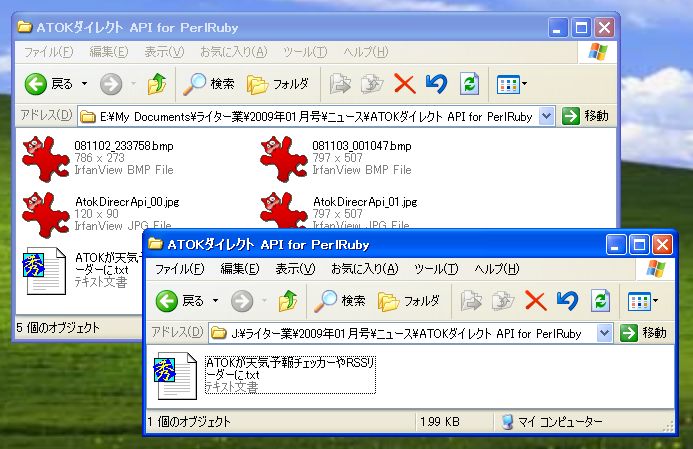Toggle the Folders (フォルダ) pane in the back window
The height and width of the screenshot is (449, 693).
tap(278, 84)
